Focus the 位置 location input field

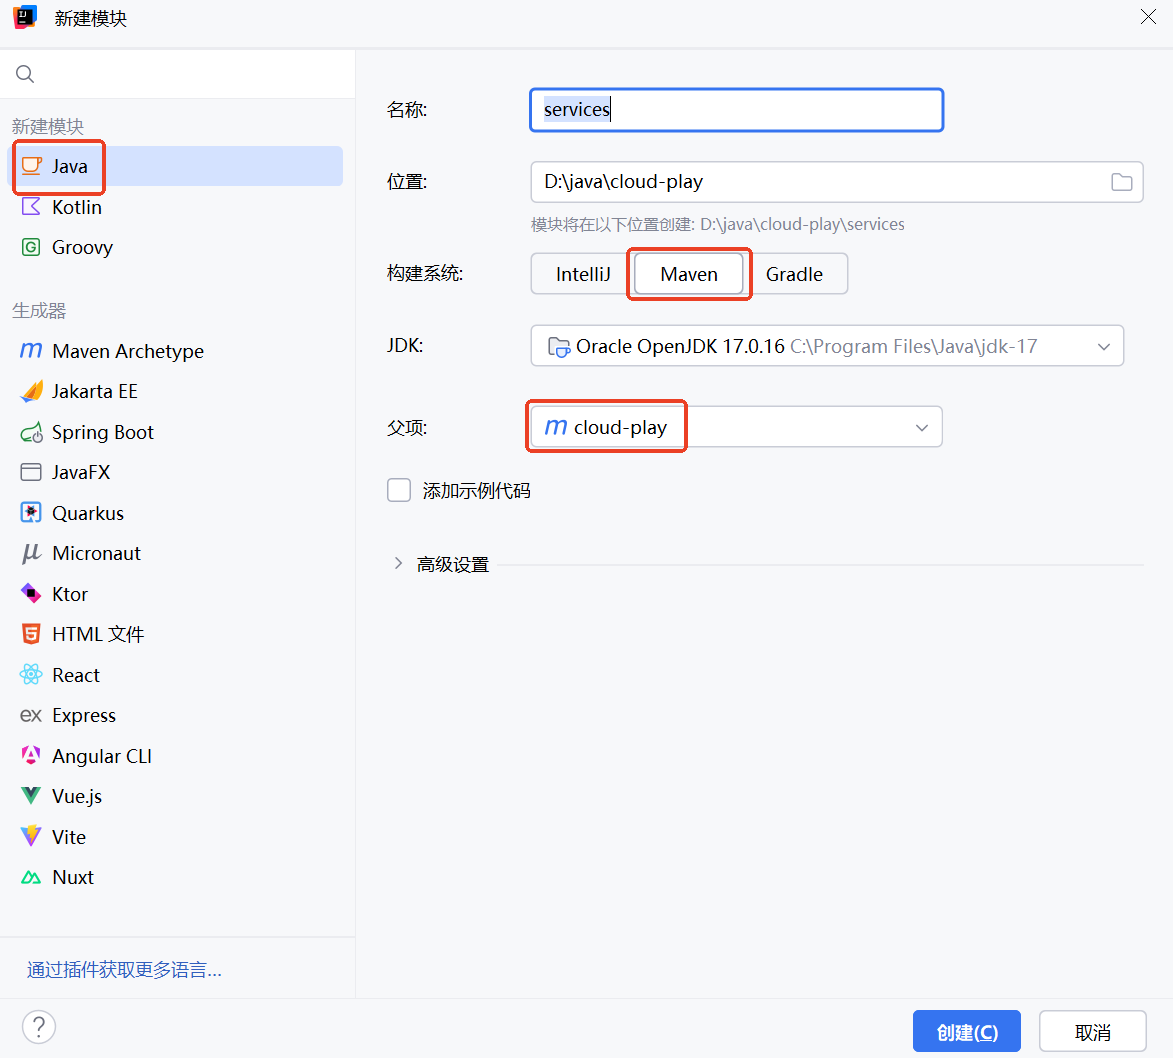click(836, 182)
